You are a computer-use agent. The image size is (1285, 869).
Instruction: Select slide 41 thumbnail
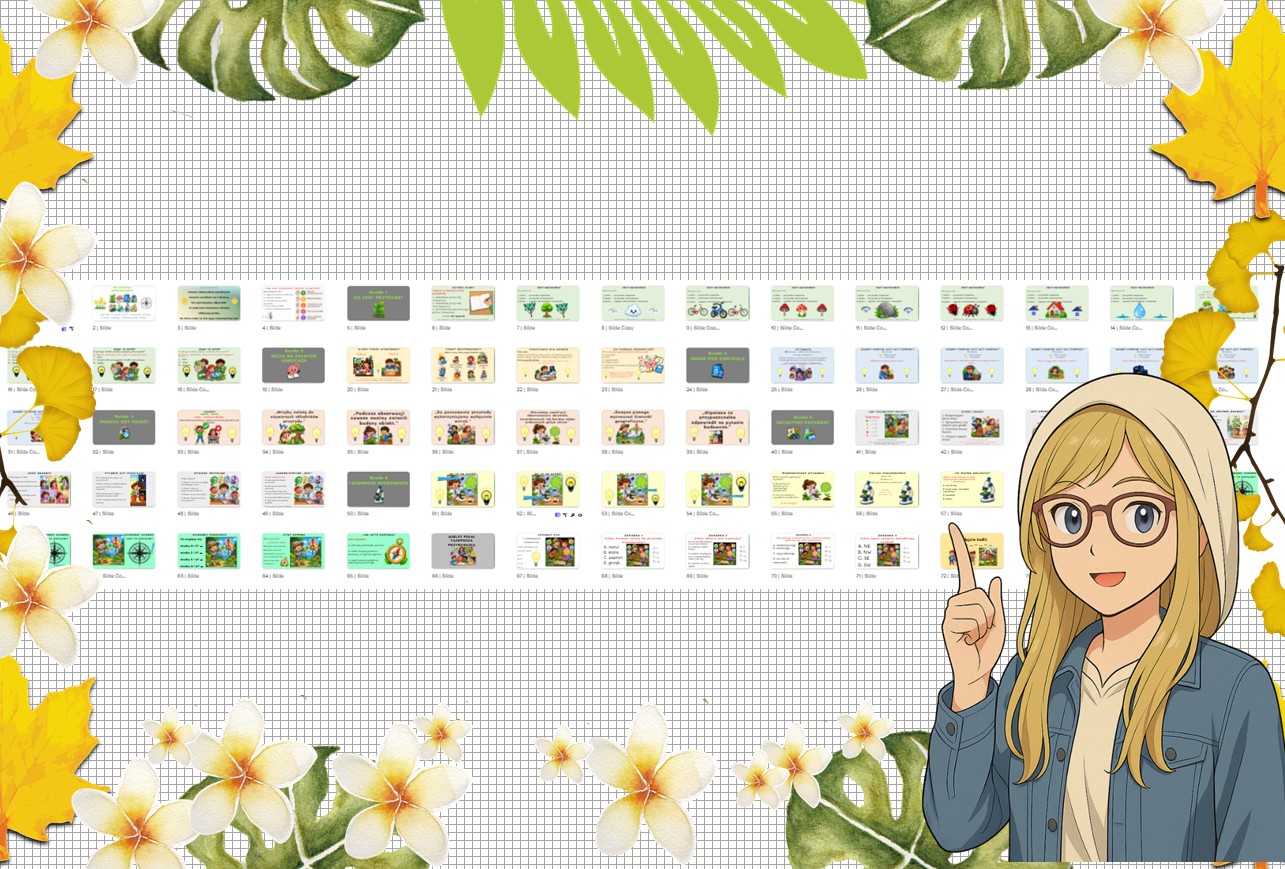pos(887,427)
